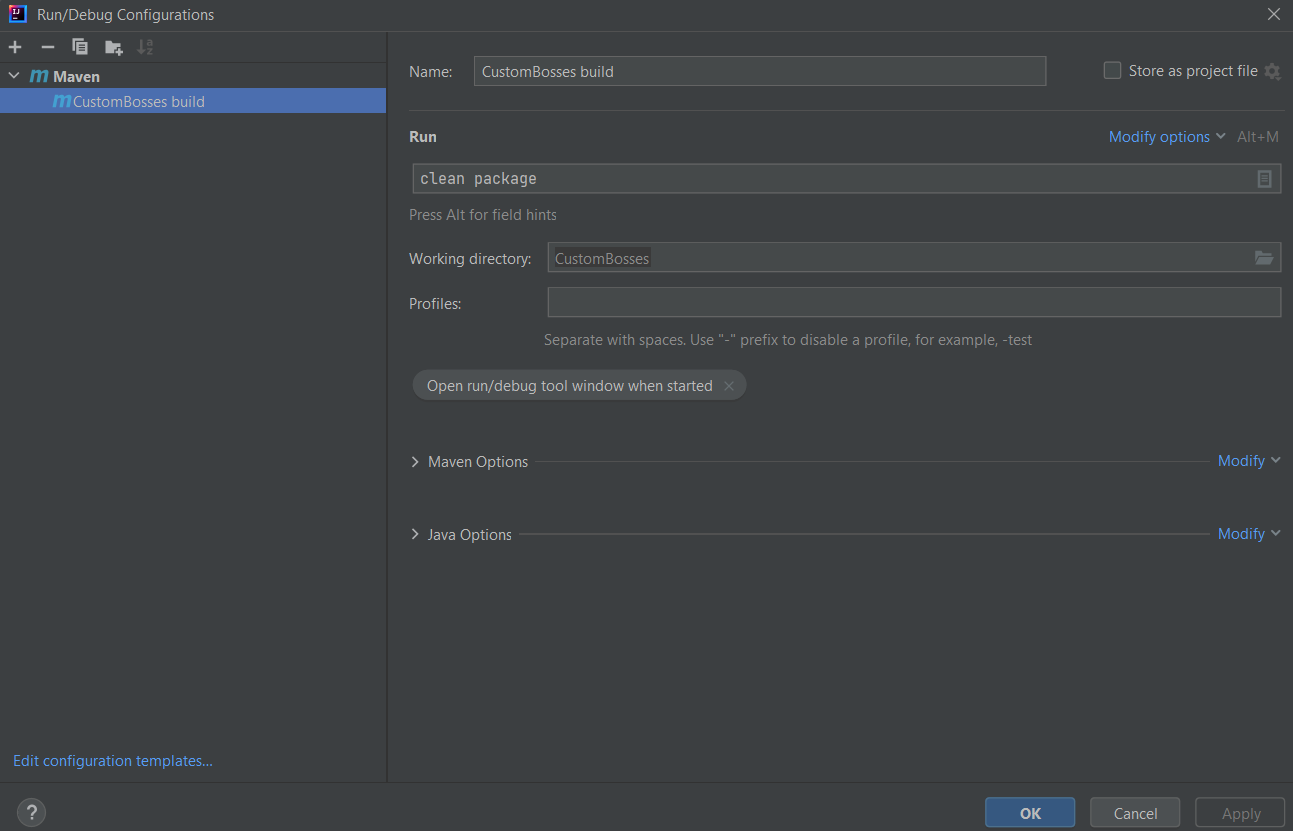This screenshot has height=831, width=1293.
Task: Collapse the Maven tree node
Action: [x=14, y=75]
